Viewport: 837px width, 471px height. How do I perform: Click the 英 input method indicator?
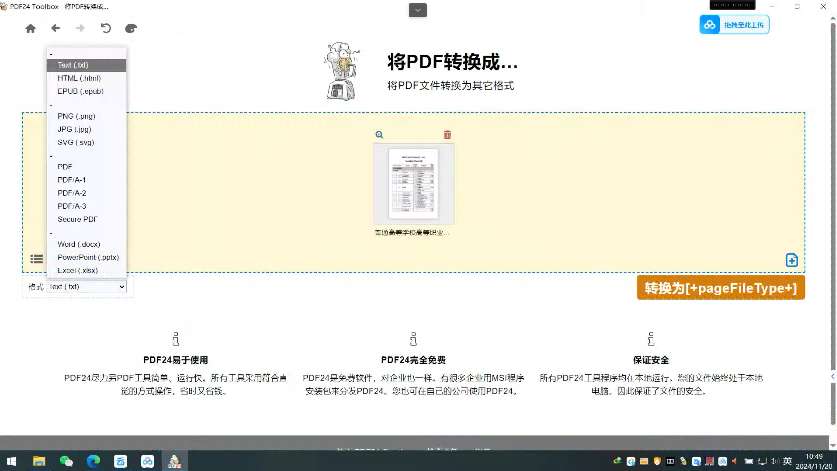[787, 461]
